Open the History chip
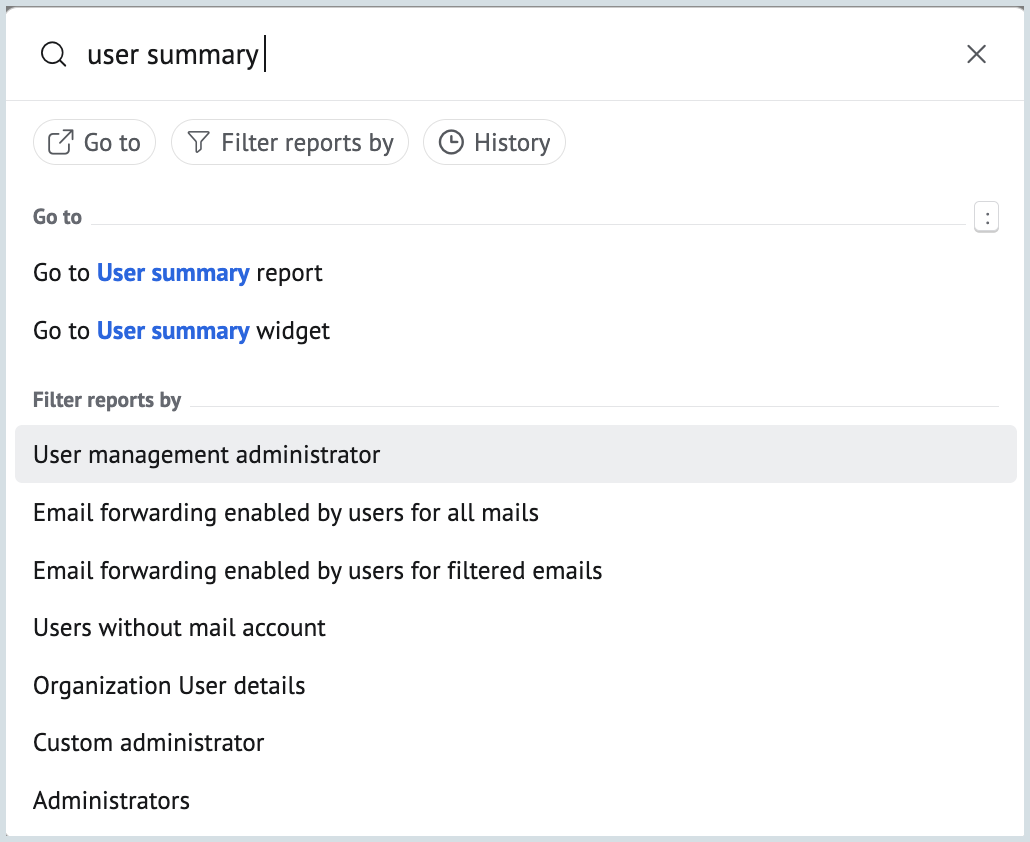Viewport: 1030px width, 842px height. point(494,143)
